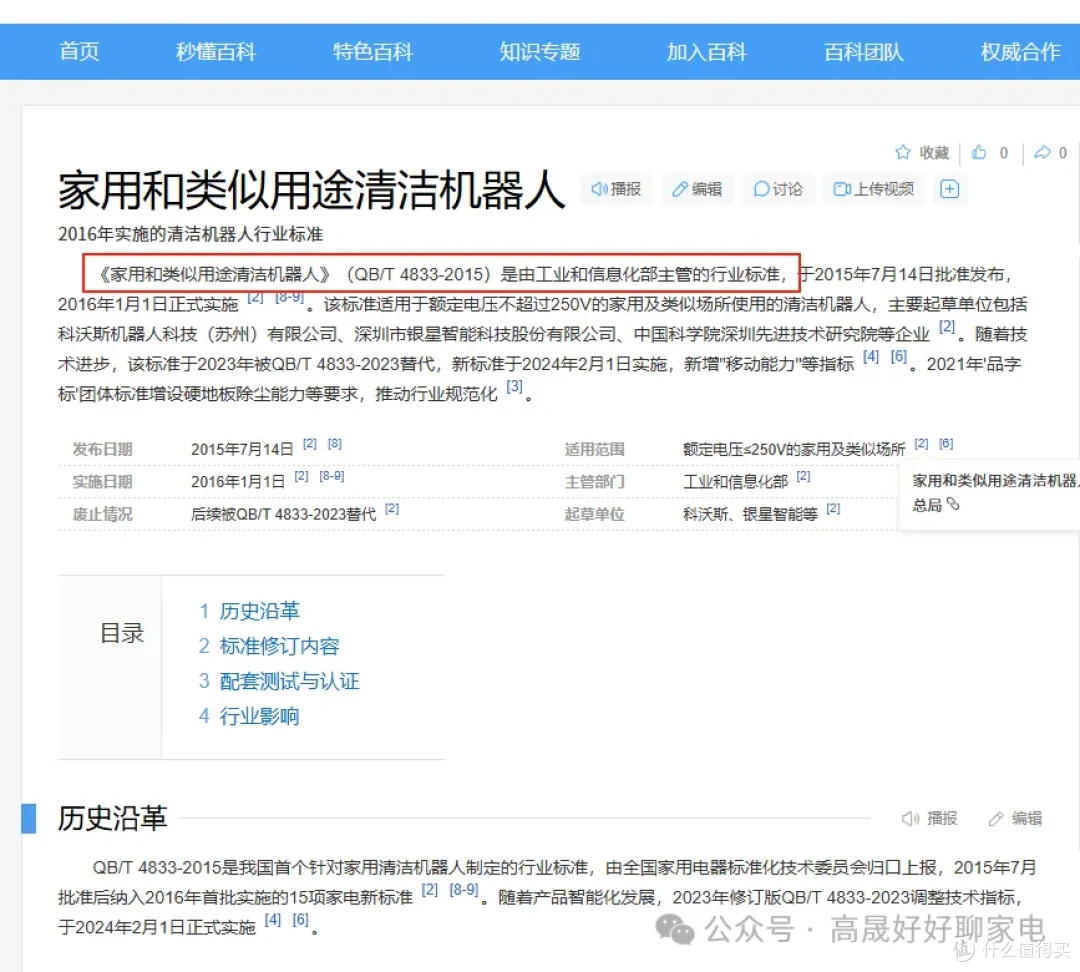Click the plus icon button next to 上传视频
The height and width of the screenshot is (972, 1080).
[x=950, y=189]
